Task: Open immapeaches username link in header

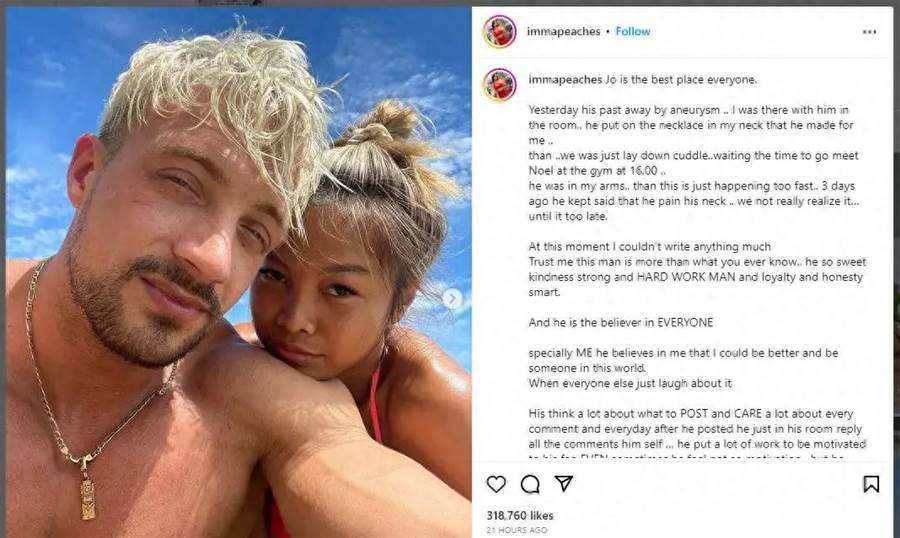Action: click(x=564, y=32)
